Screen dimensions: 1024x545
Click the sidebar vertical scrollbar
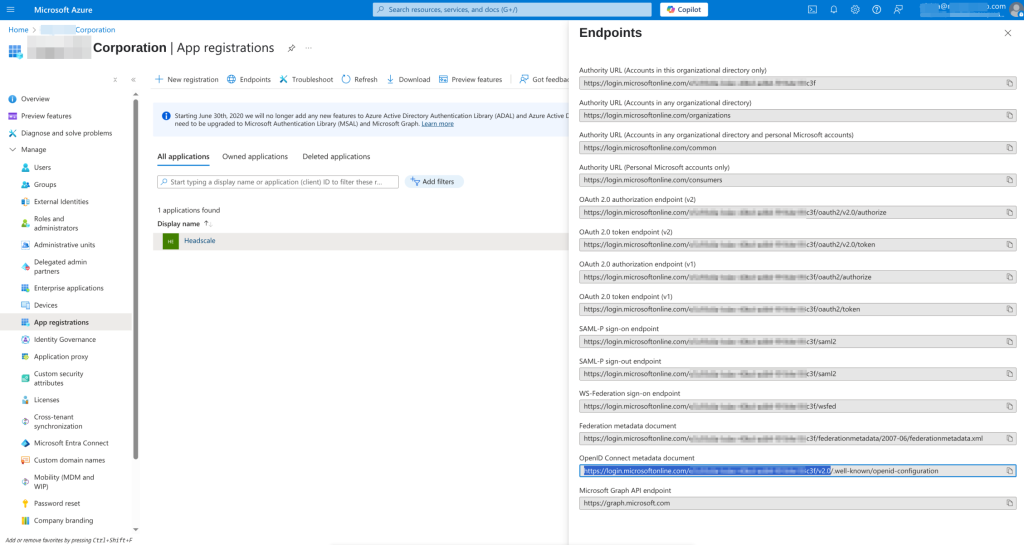tap(136, 279)
